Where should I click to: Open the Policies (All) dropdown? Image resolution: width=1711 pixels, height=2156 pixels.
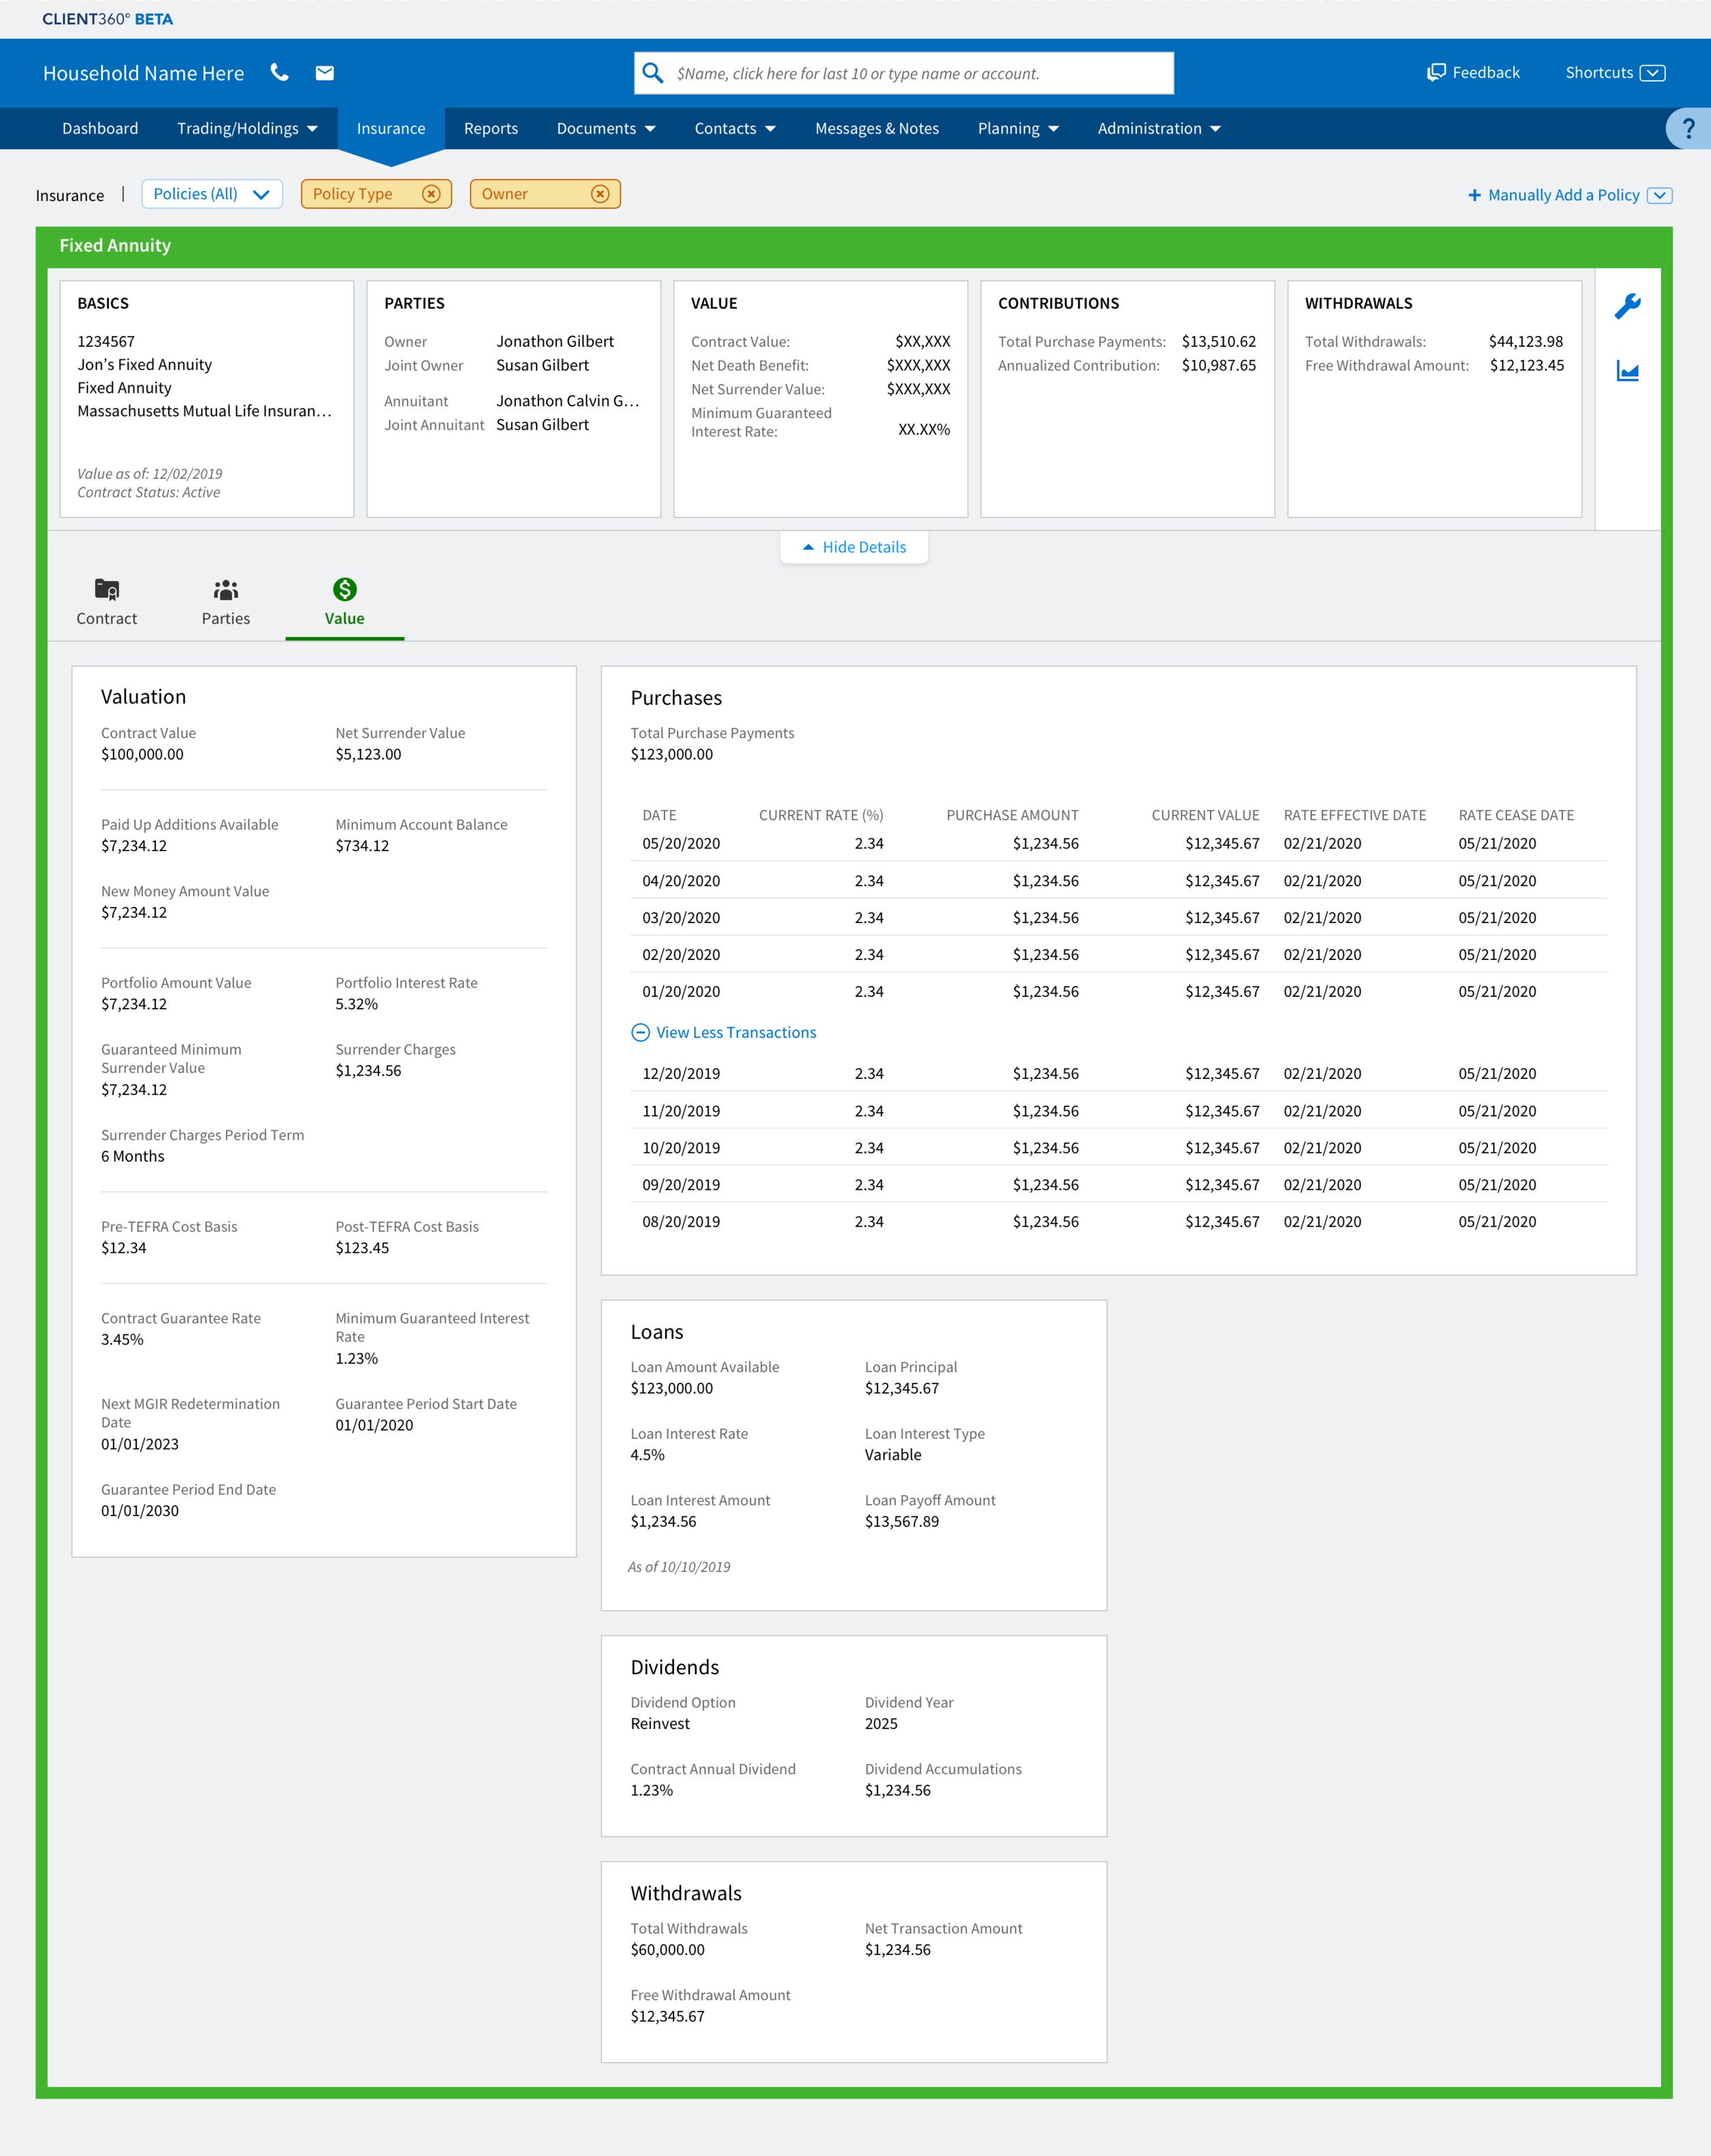tap(212, 194)
